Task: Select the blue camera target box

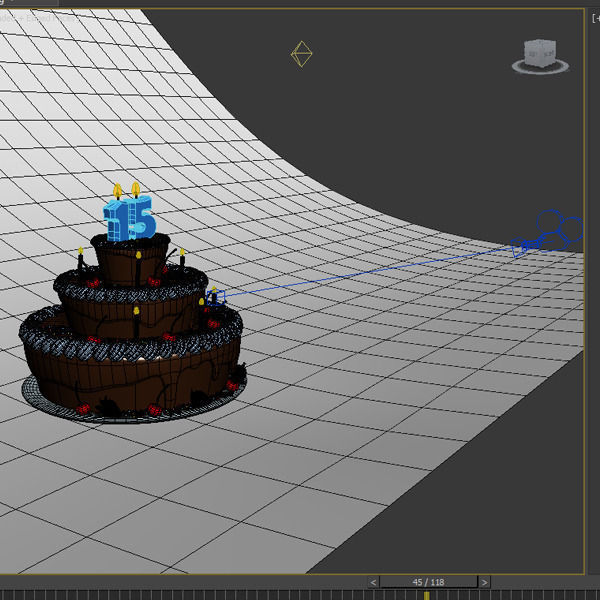Action: coord(216,298)
